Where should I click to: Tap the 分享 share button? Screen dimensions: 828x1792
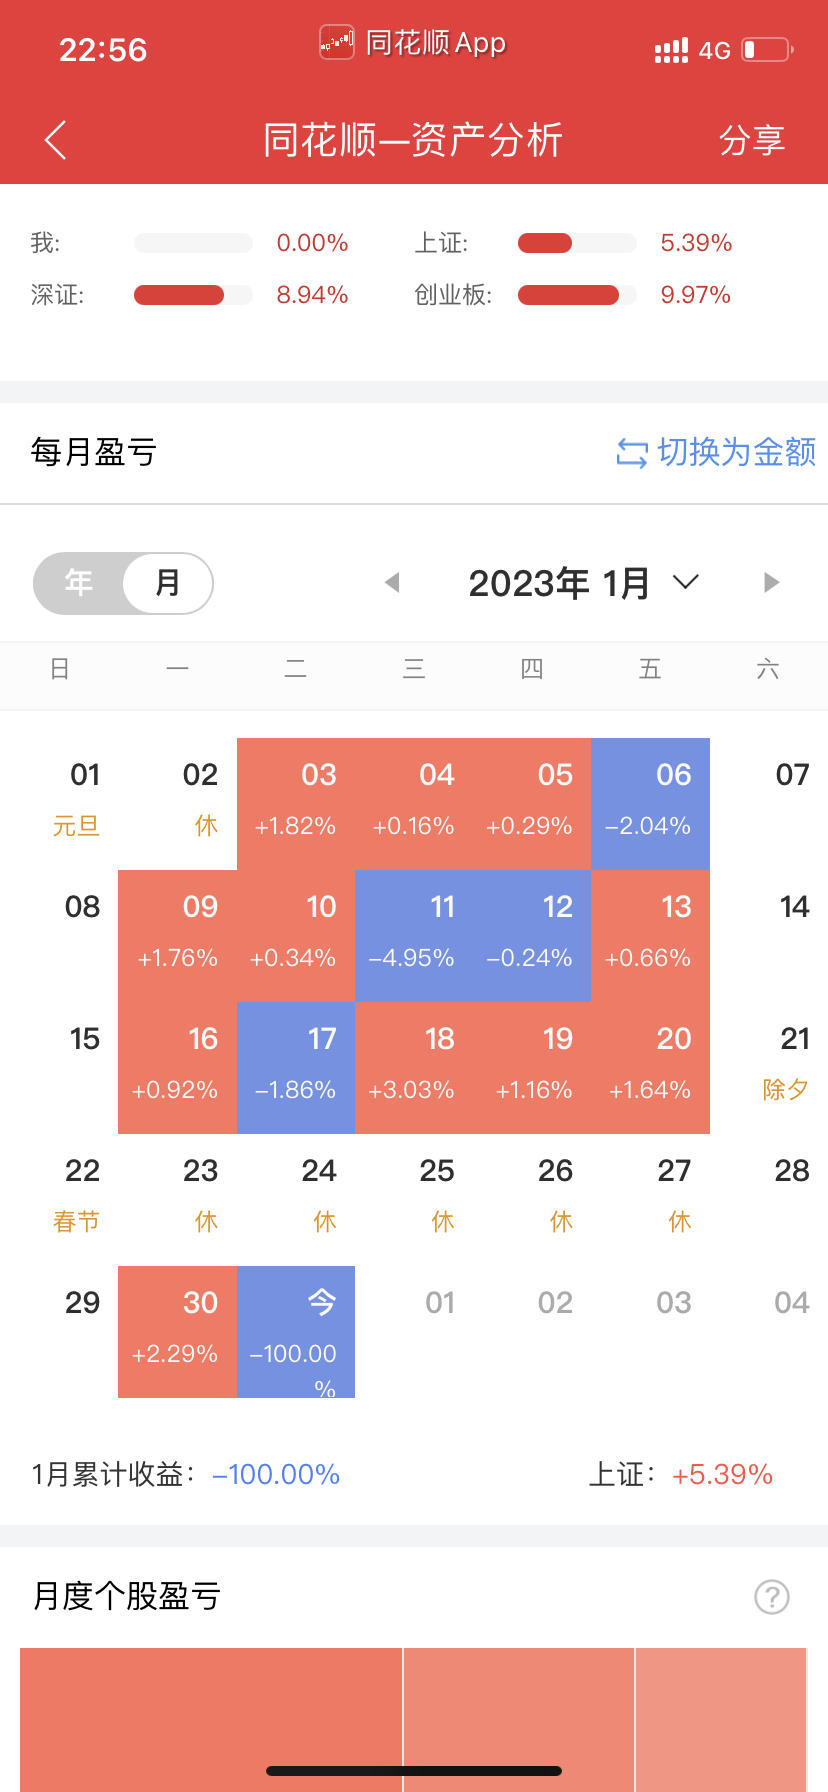(752, 140)
